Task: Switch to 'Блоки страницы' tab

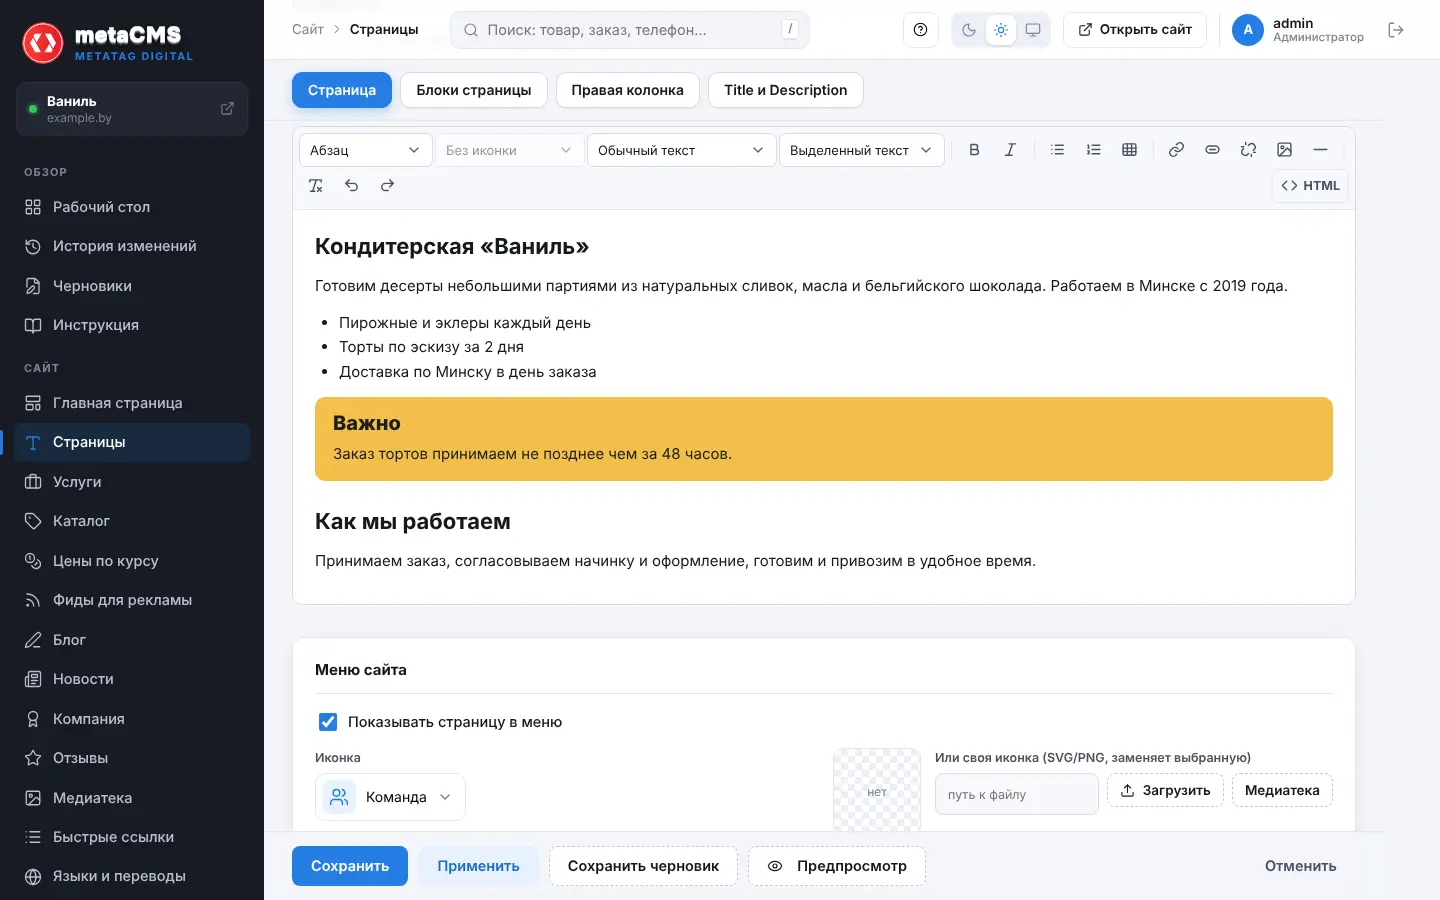Action: pos(474,90)
